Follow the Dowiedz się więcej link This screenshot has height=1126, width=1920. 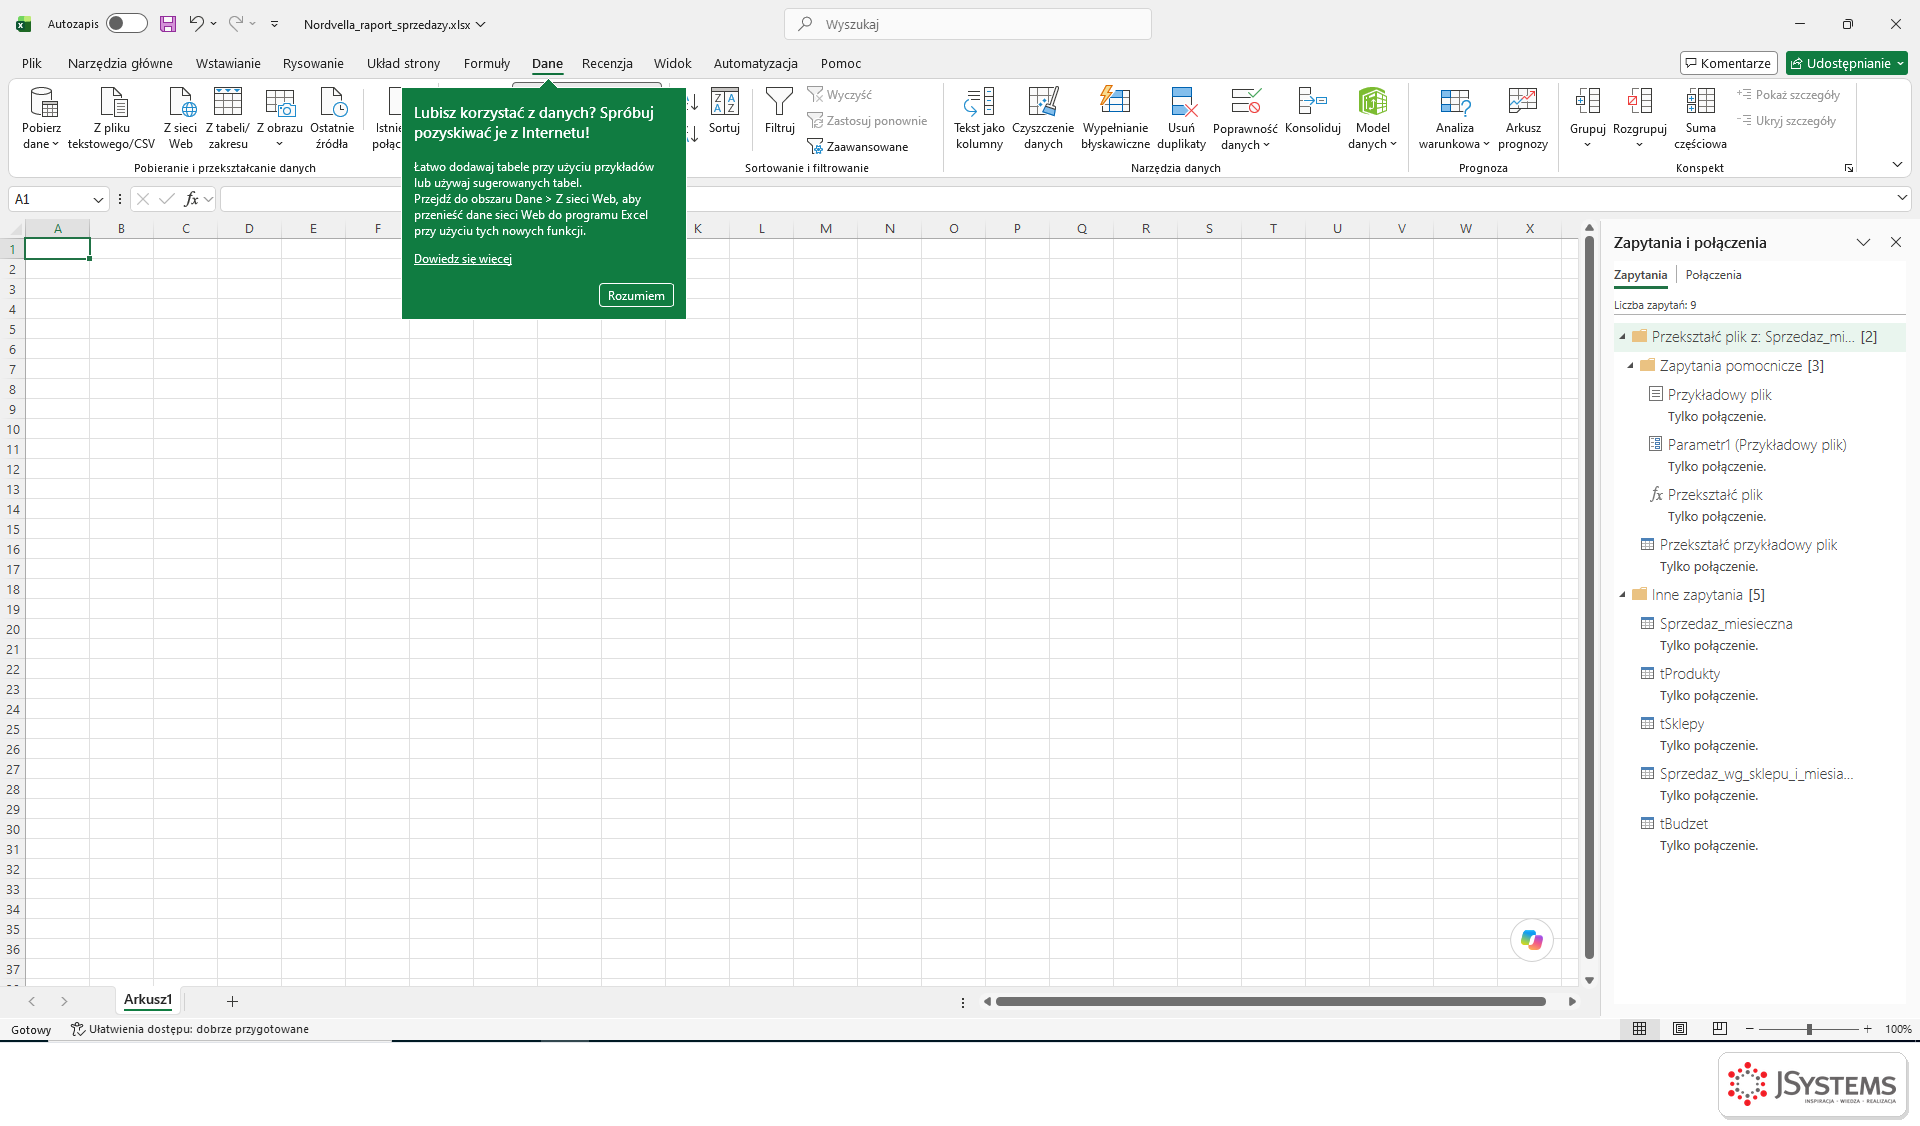point(463,259)
